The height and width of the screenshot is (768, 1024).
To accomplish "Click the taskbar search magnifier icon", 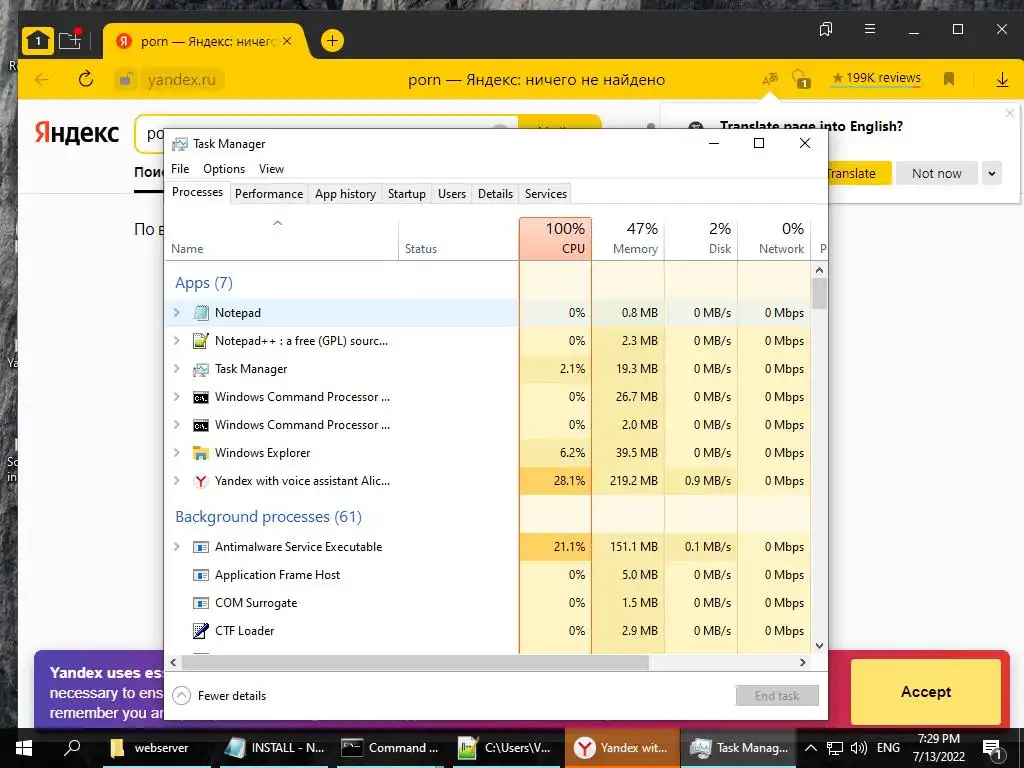I will click(72, 747).
